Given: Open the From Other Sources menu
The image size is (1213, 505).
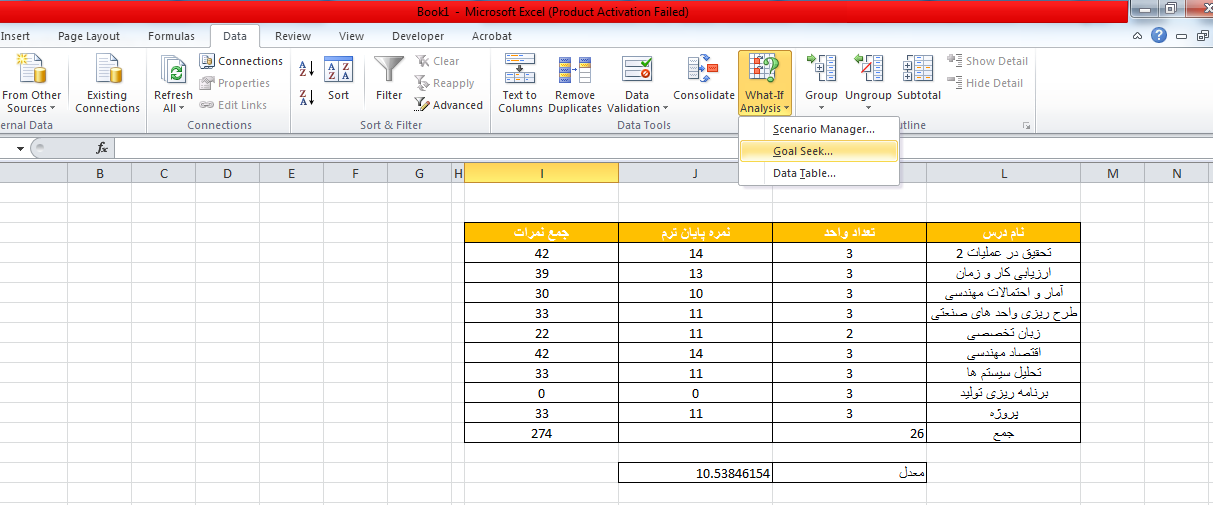Looking at the screenshot, I should pyautogui.click(x=31, y=84).
